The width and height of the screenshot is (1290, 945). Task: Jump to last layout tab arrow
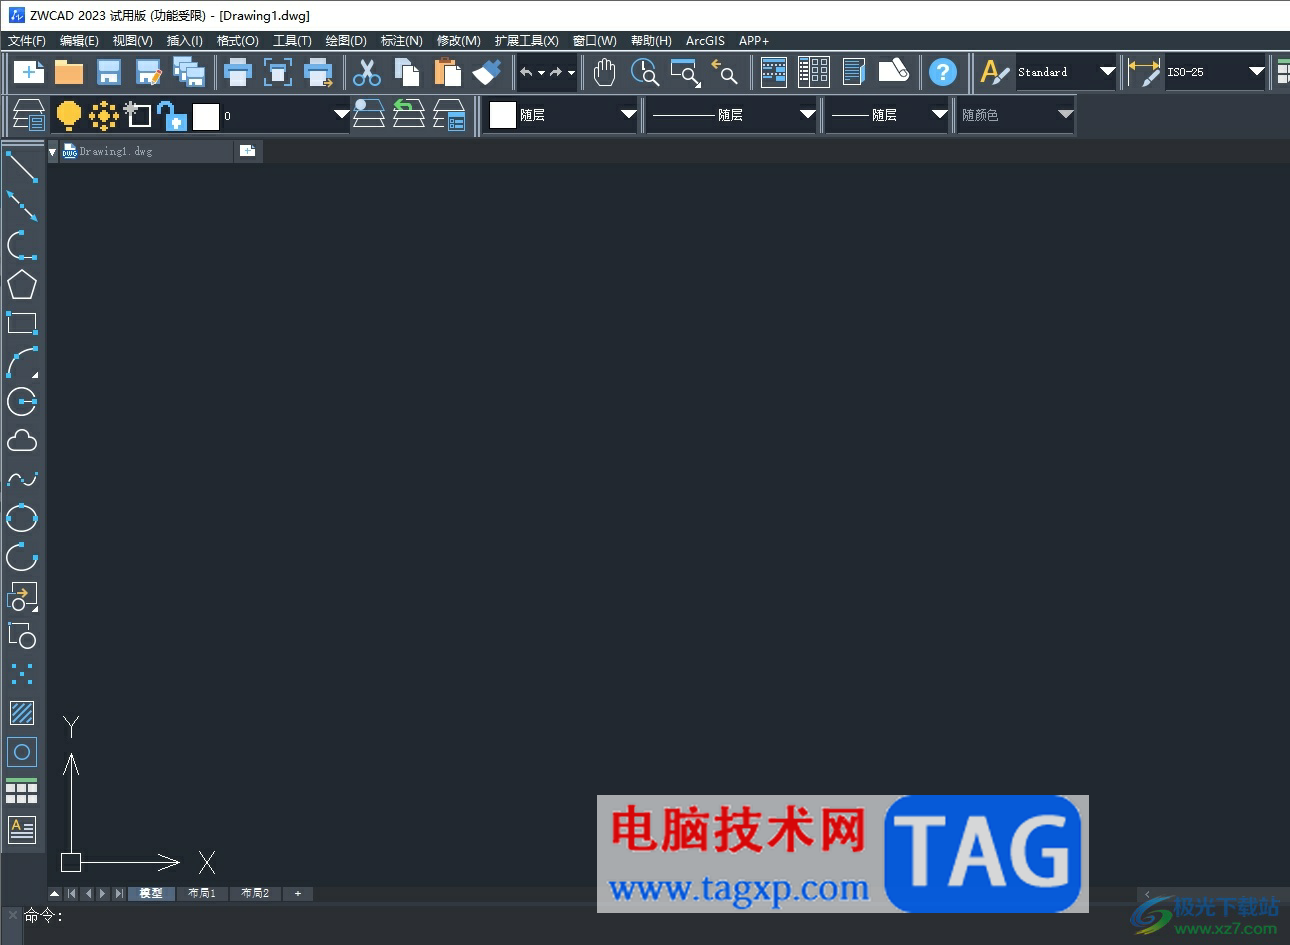119,893
